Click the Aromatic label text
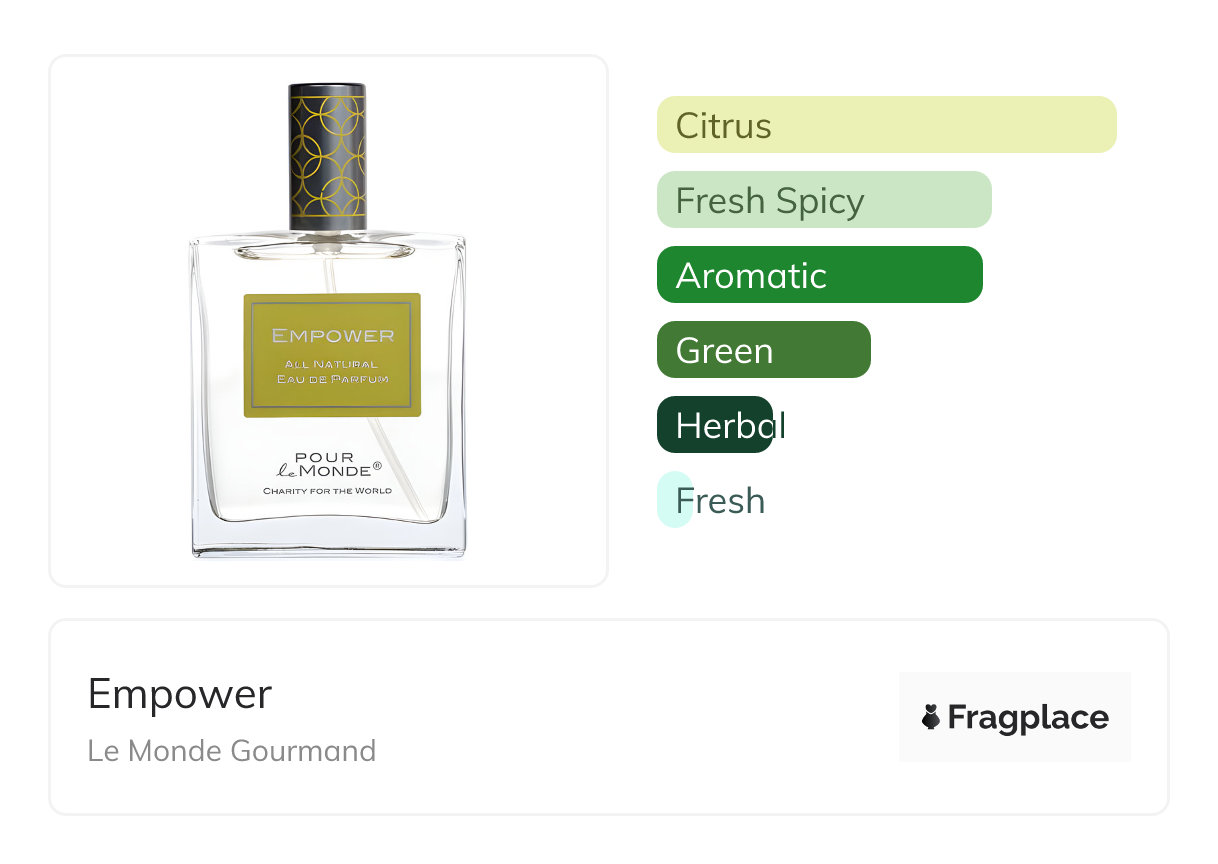Image resolution: width=1218 pixels, height=864 pixels. click(x=751, y=276)
